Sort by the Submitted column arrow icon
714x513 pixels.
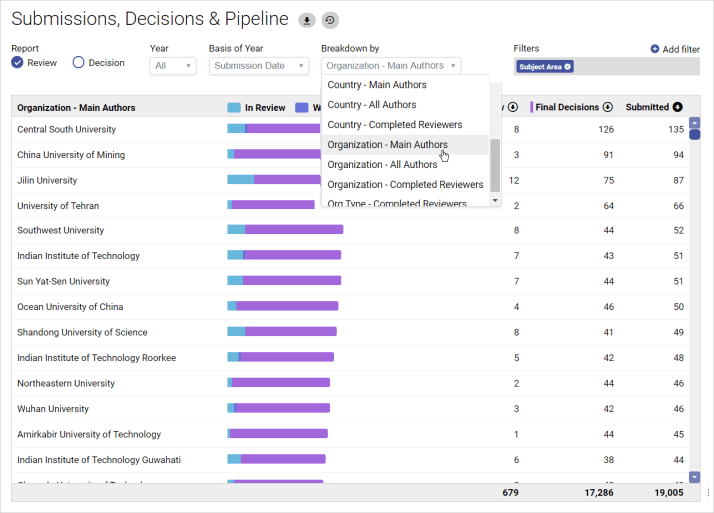point(677,107)
